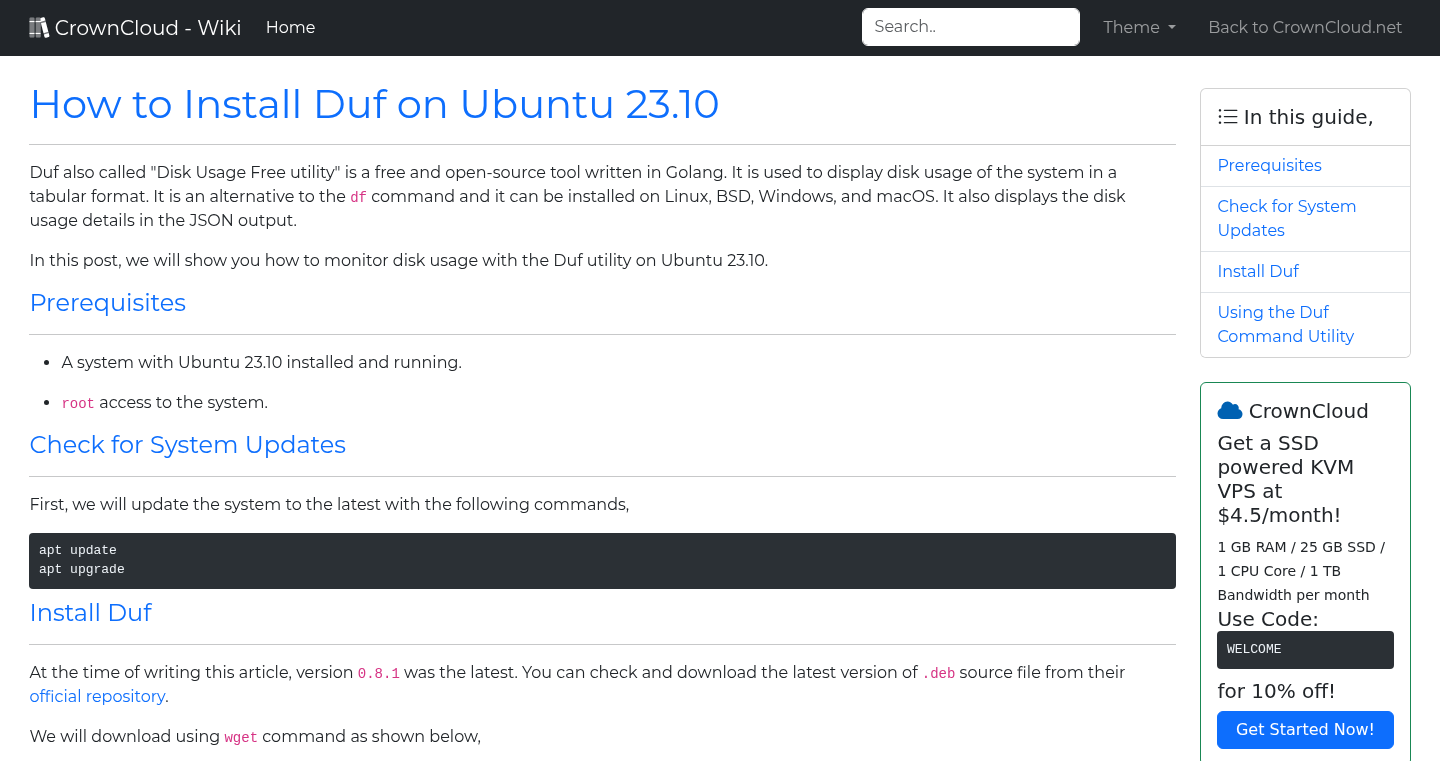Open the Theme dropdown in the navbar
Screen dimensions: 1440x761
click(x=1138, y=27)
